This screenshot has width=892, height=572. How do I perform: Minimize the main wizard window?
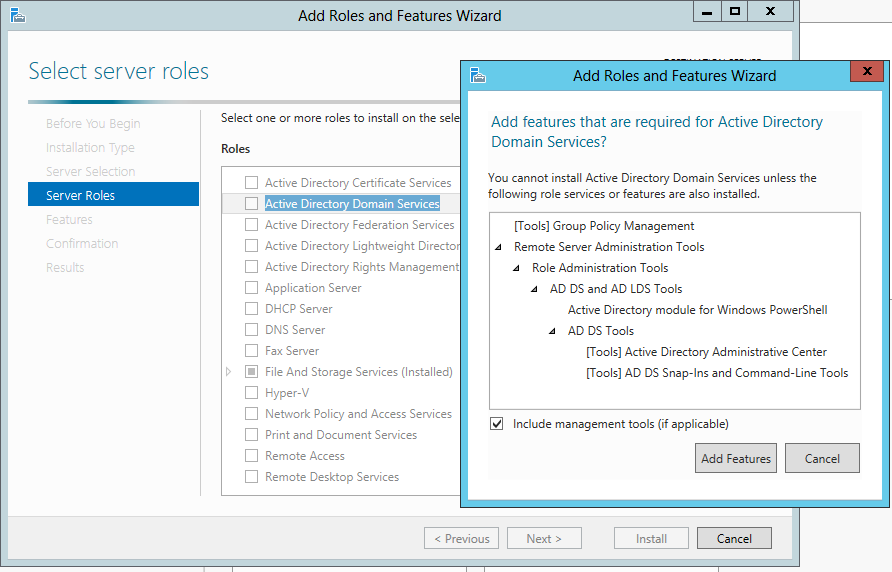pos(707,12)
